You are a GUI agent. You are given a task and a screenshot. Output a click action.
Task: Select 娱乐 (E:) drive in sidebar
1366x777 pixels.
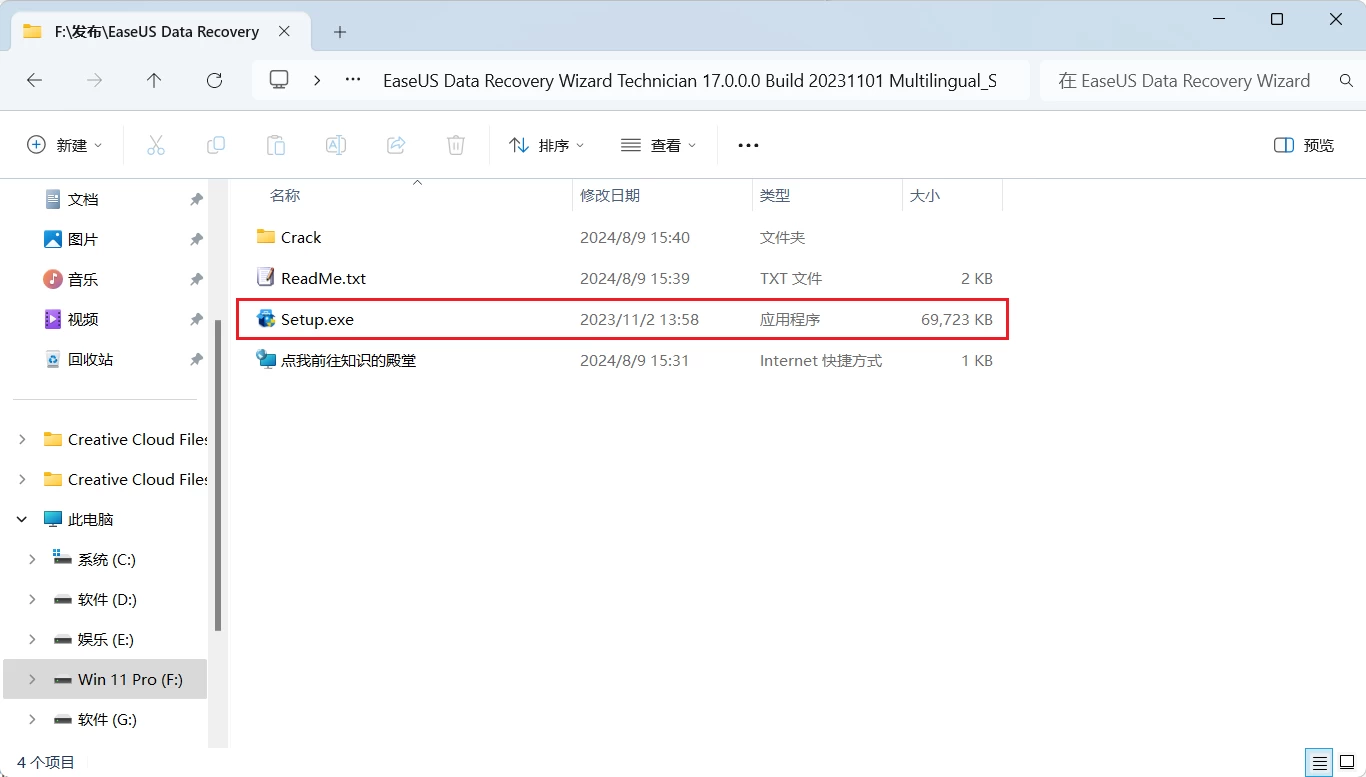tap(106, 639)
